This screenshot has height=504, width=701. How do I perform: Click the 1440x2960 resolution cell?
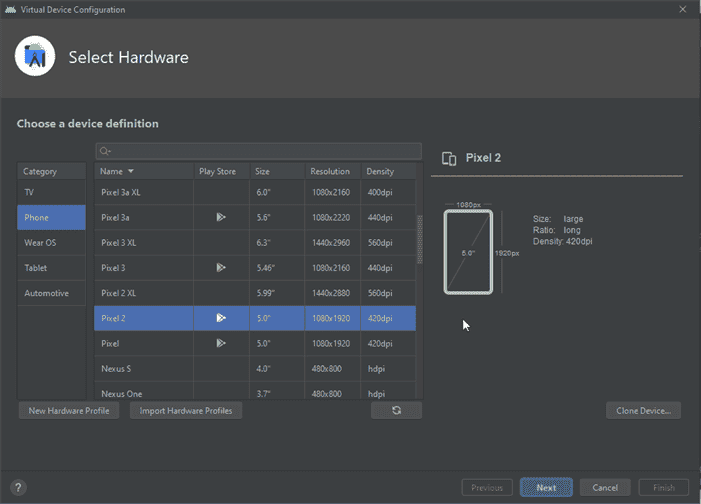pyautogui.click(x=333, y=243)
